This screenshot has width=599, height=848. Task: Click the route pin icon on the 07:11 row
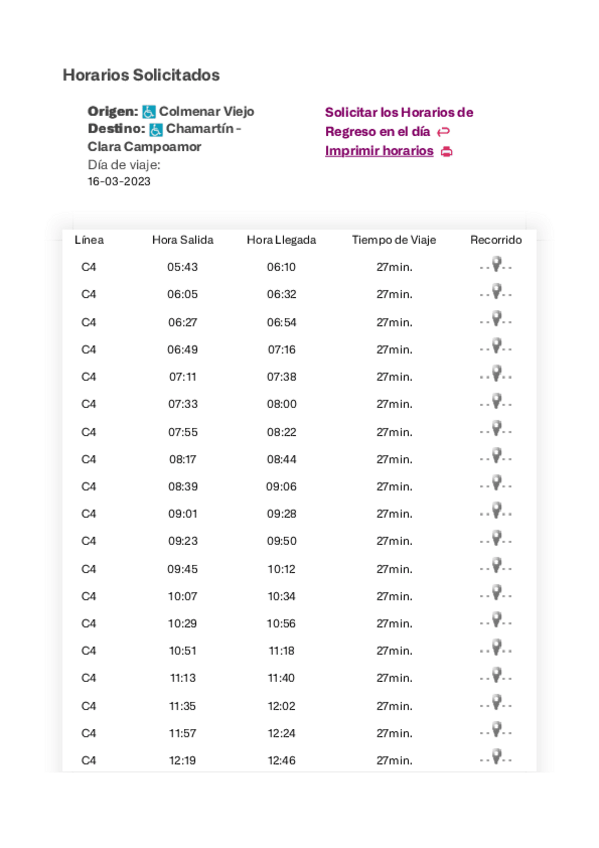coord(497,373)
